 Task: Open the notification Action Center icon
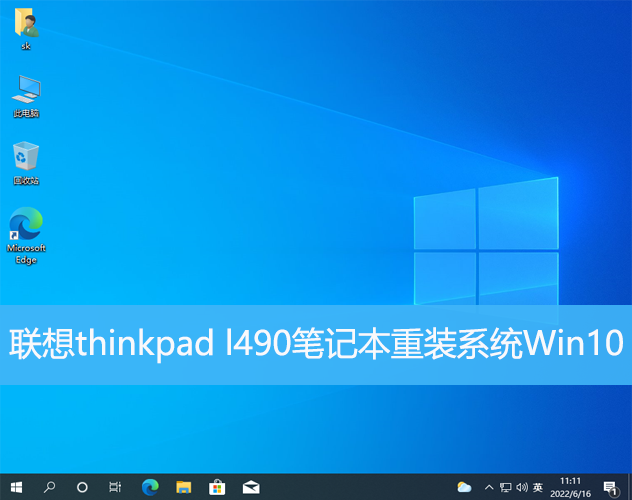tap(610, 487)
